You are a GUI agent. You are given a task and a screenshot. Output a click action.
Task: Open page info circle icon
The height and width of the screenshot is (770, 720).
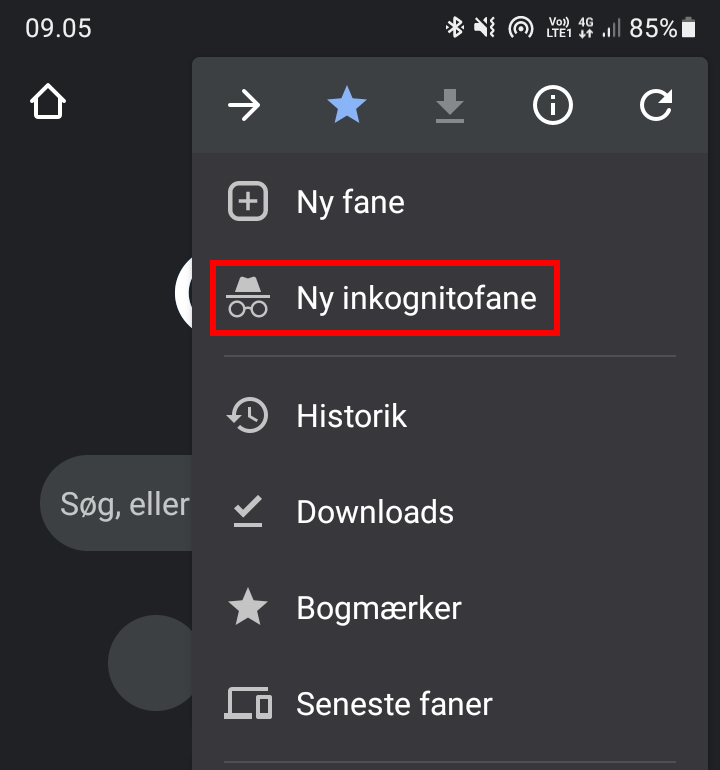pyautogui.click(x=553, y=105)
